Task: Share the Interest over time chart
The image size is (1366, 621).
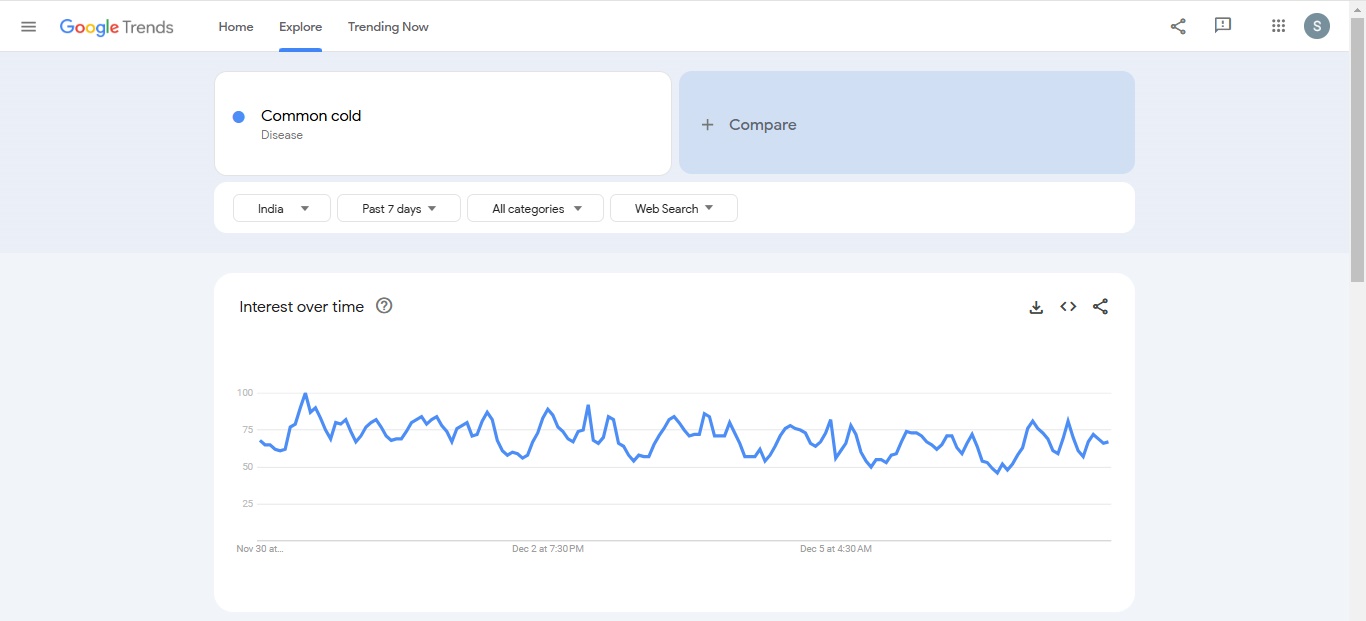Action: pos(1100,306)
